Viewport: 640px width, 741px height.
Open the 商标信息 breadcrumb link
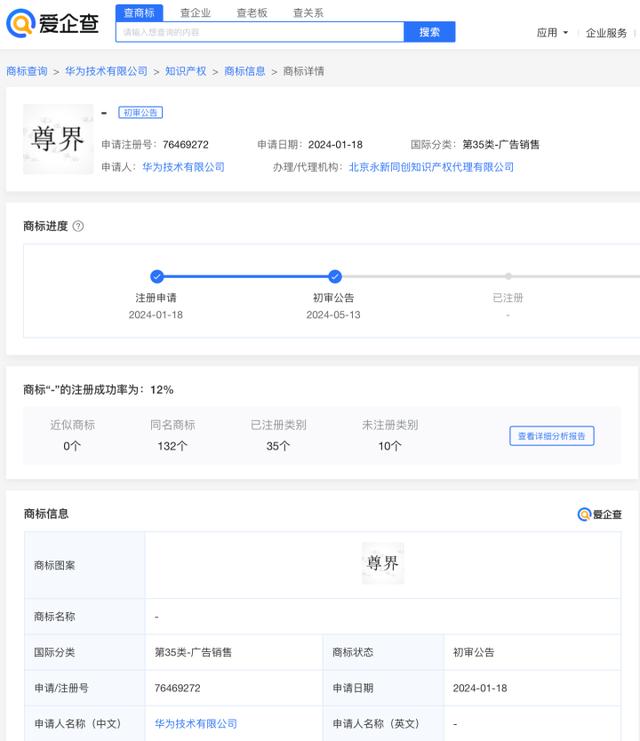coord(244,71)
